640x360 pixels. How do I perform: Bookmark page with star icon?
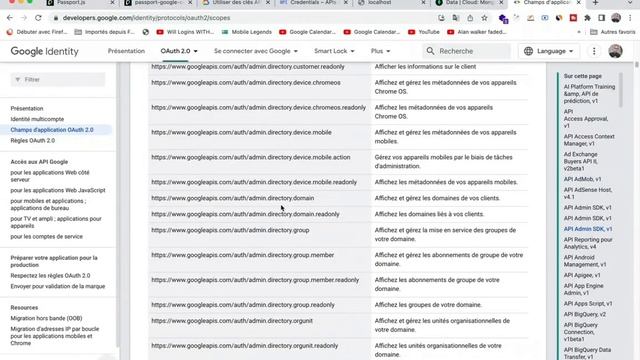[x=484, y=18]
